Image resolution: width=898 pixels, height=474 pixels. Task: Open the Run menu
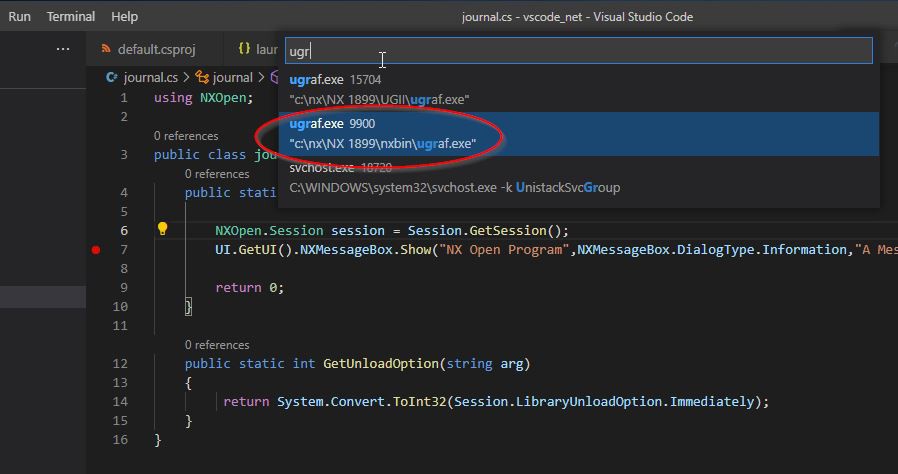point(19,17)
